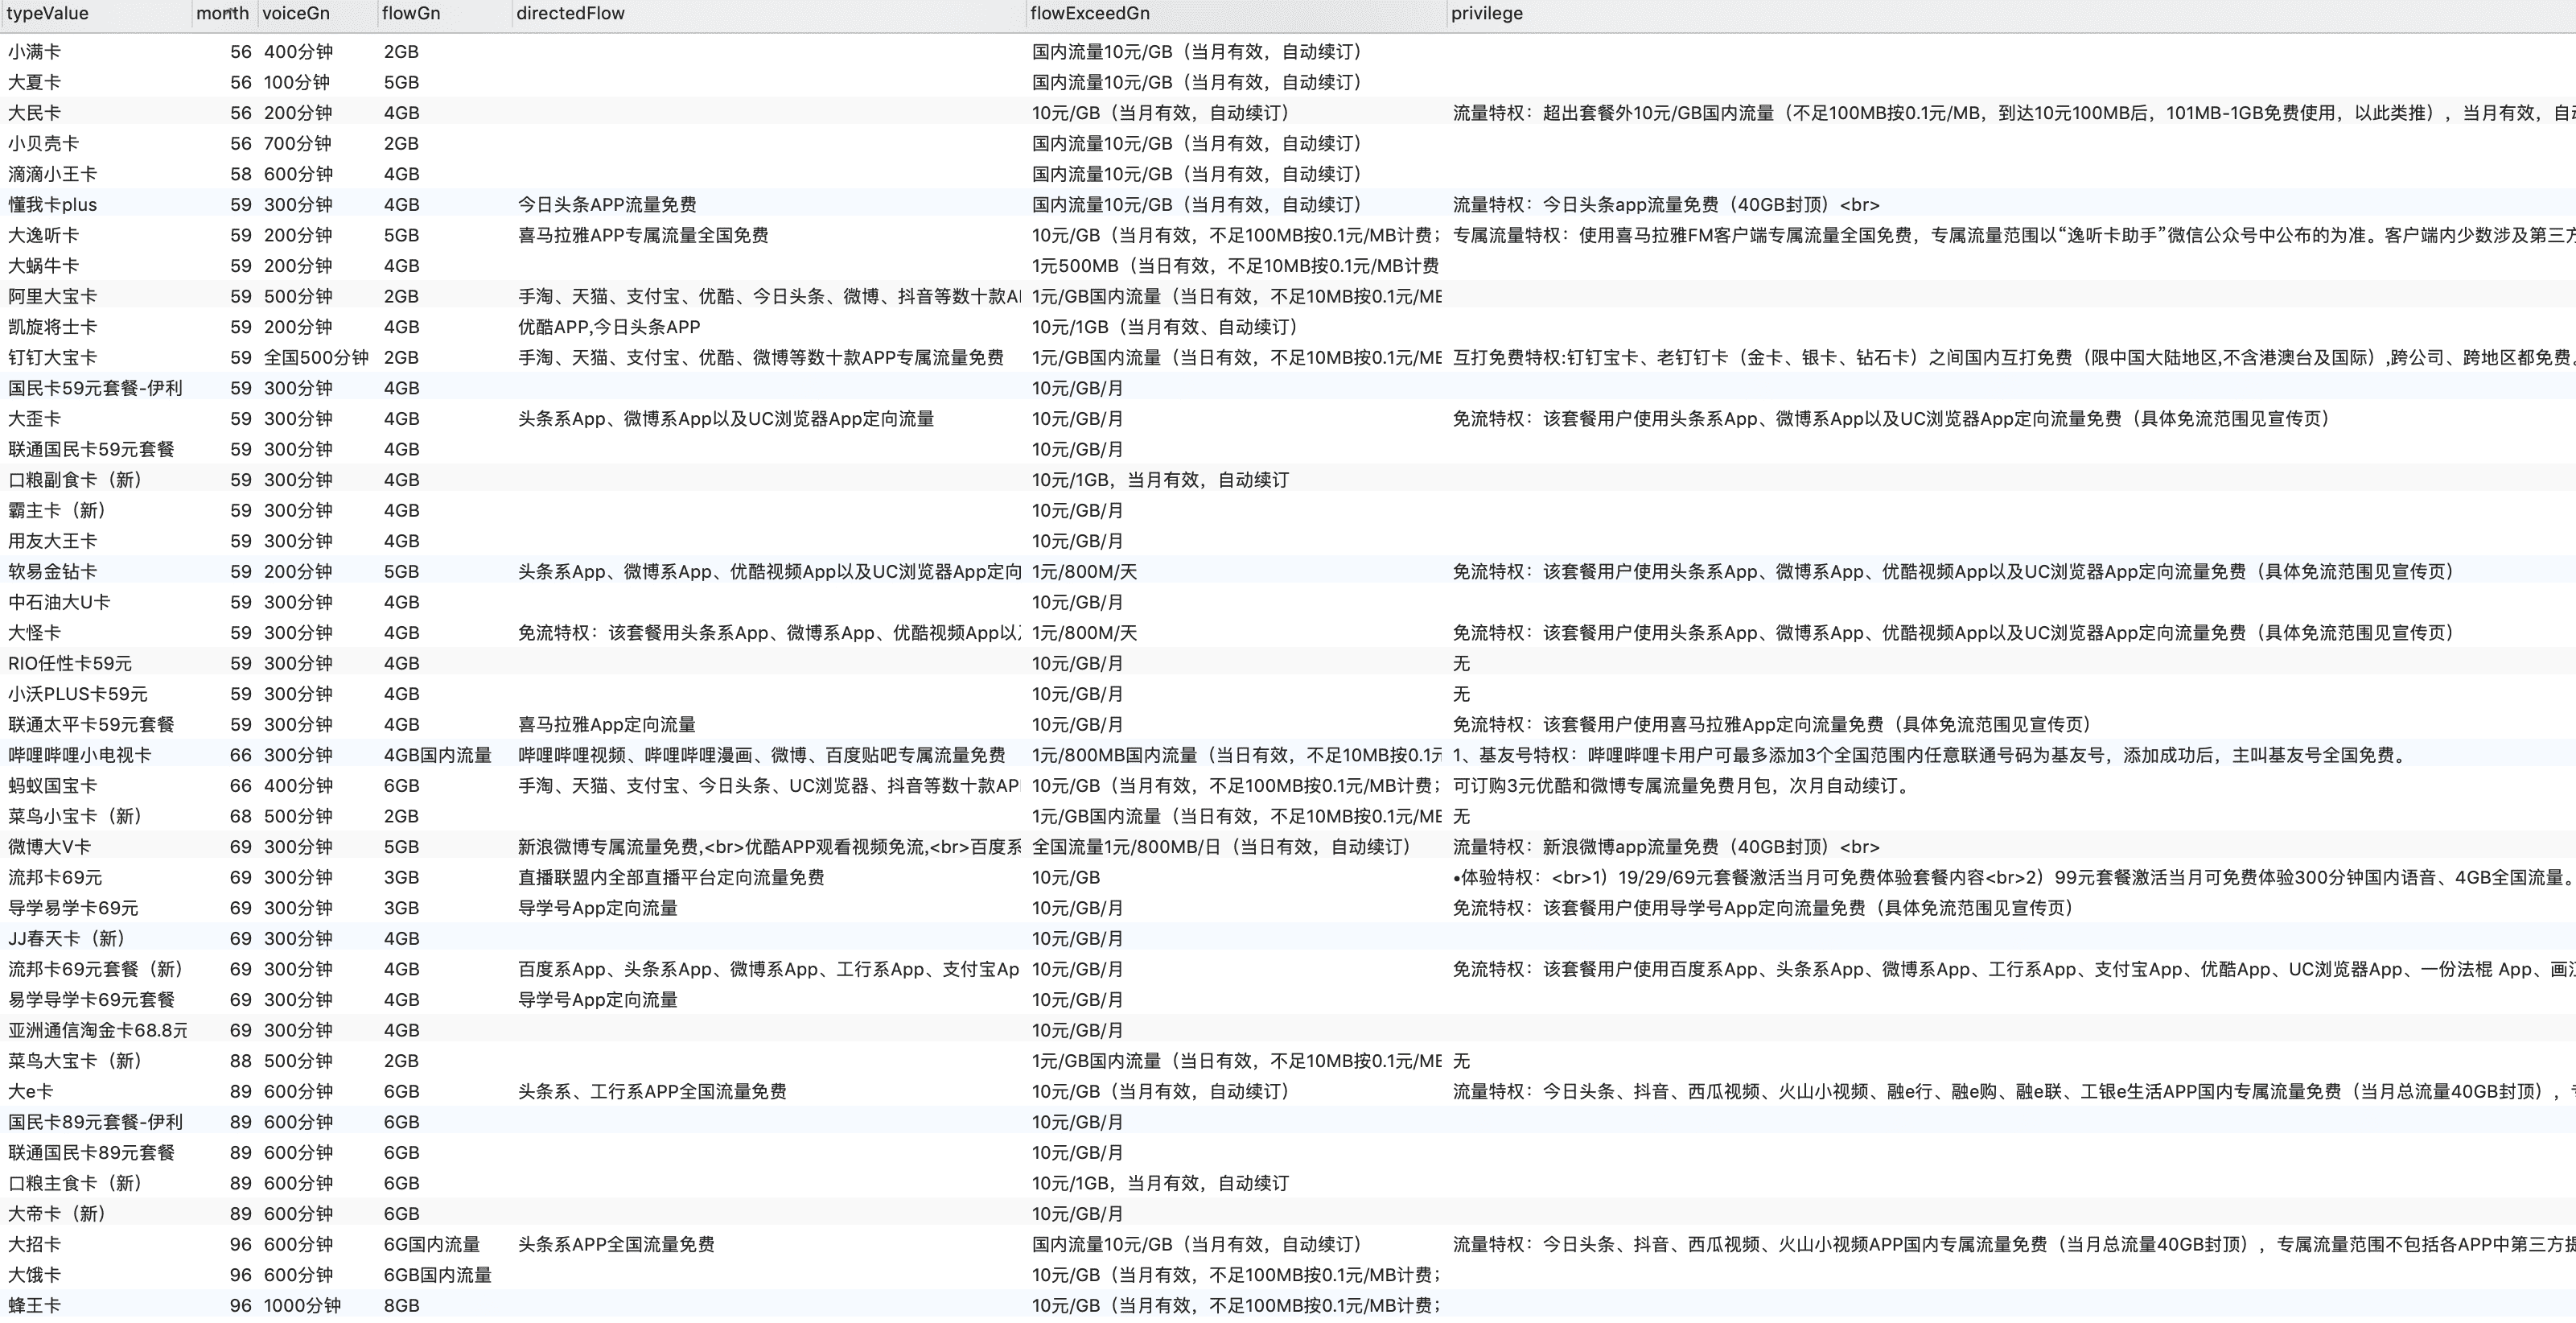Select the 大怪卡 cell
The height and width of the screenshot is (1323, 2576).
34,633
